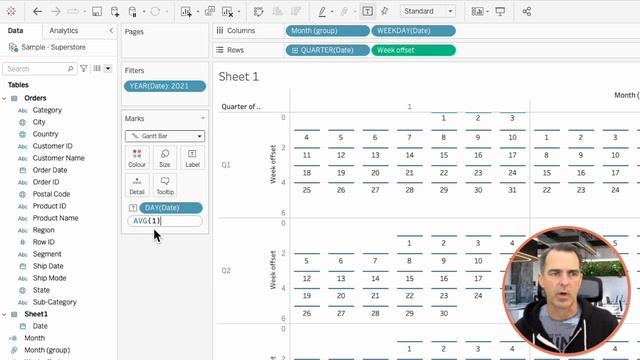The width and height of the screenshot is (640, 360).
Task: Switch to the Analytics tab
Action: [x=64, y=31]
